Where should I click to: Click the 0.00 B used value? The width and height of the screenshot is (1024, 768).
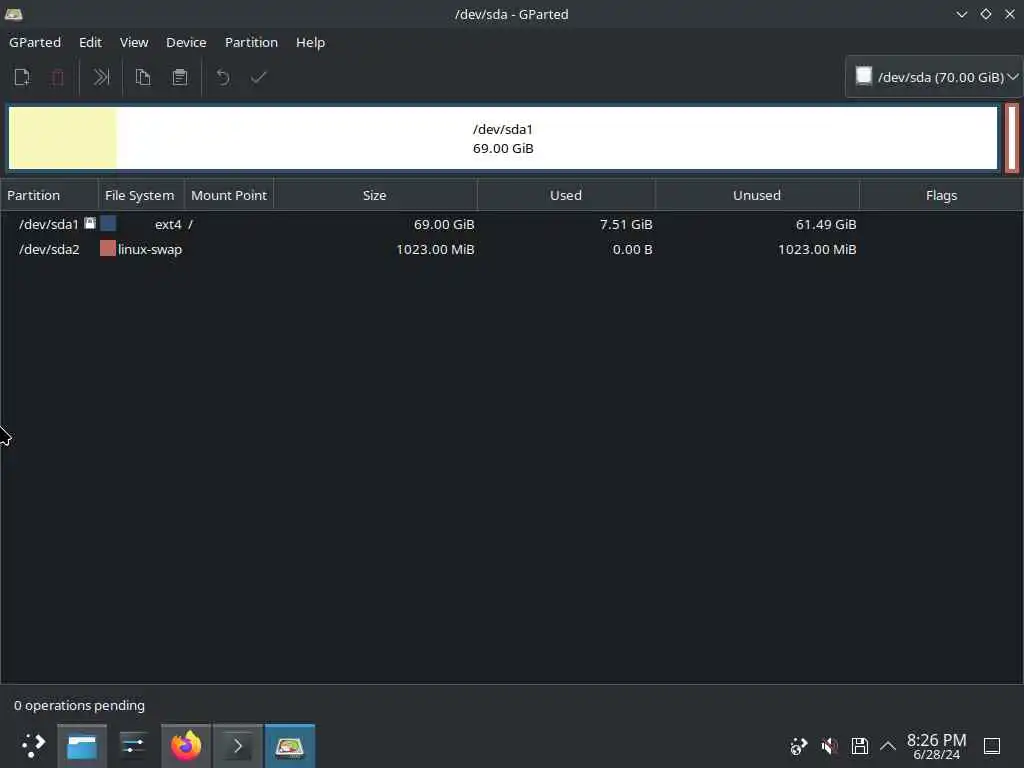click(632, 249)
